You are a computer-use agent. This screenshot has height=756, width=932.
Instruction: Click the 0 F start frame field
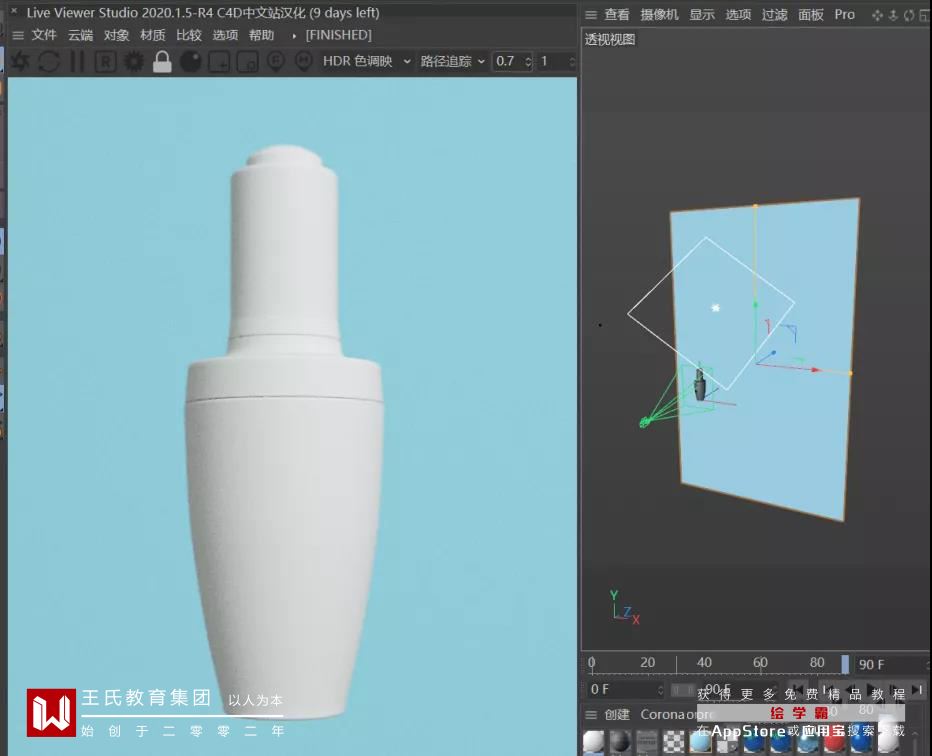[x=626, y=689]
